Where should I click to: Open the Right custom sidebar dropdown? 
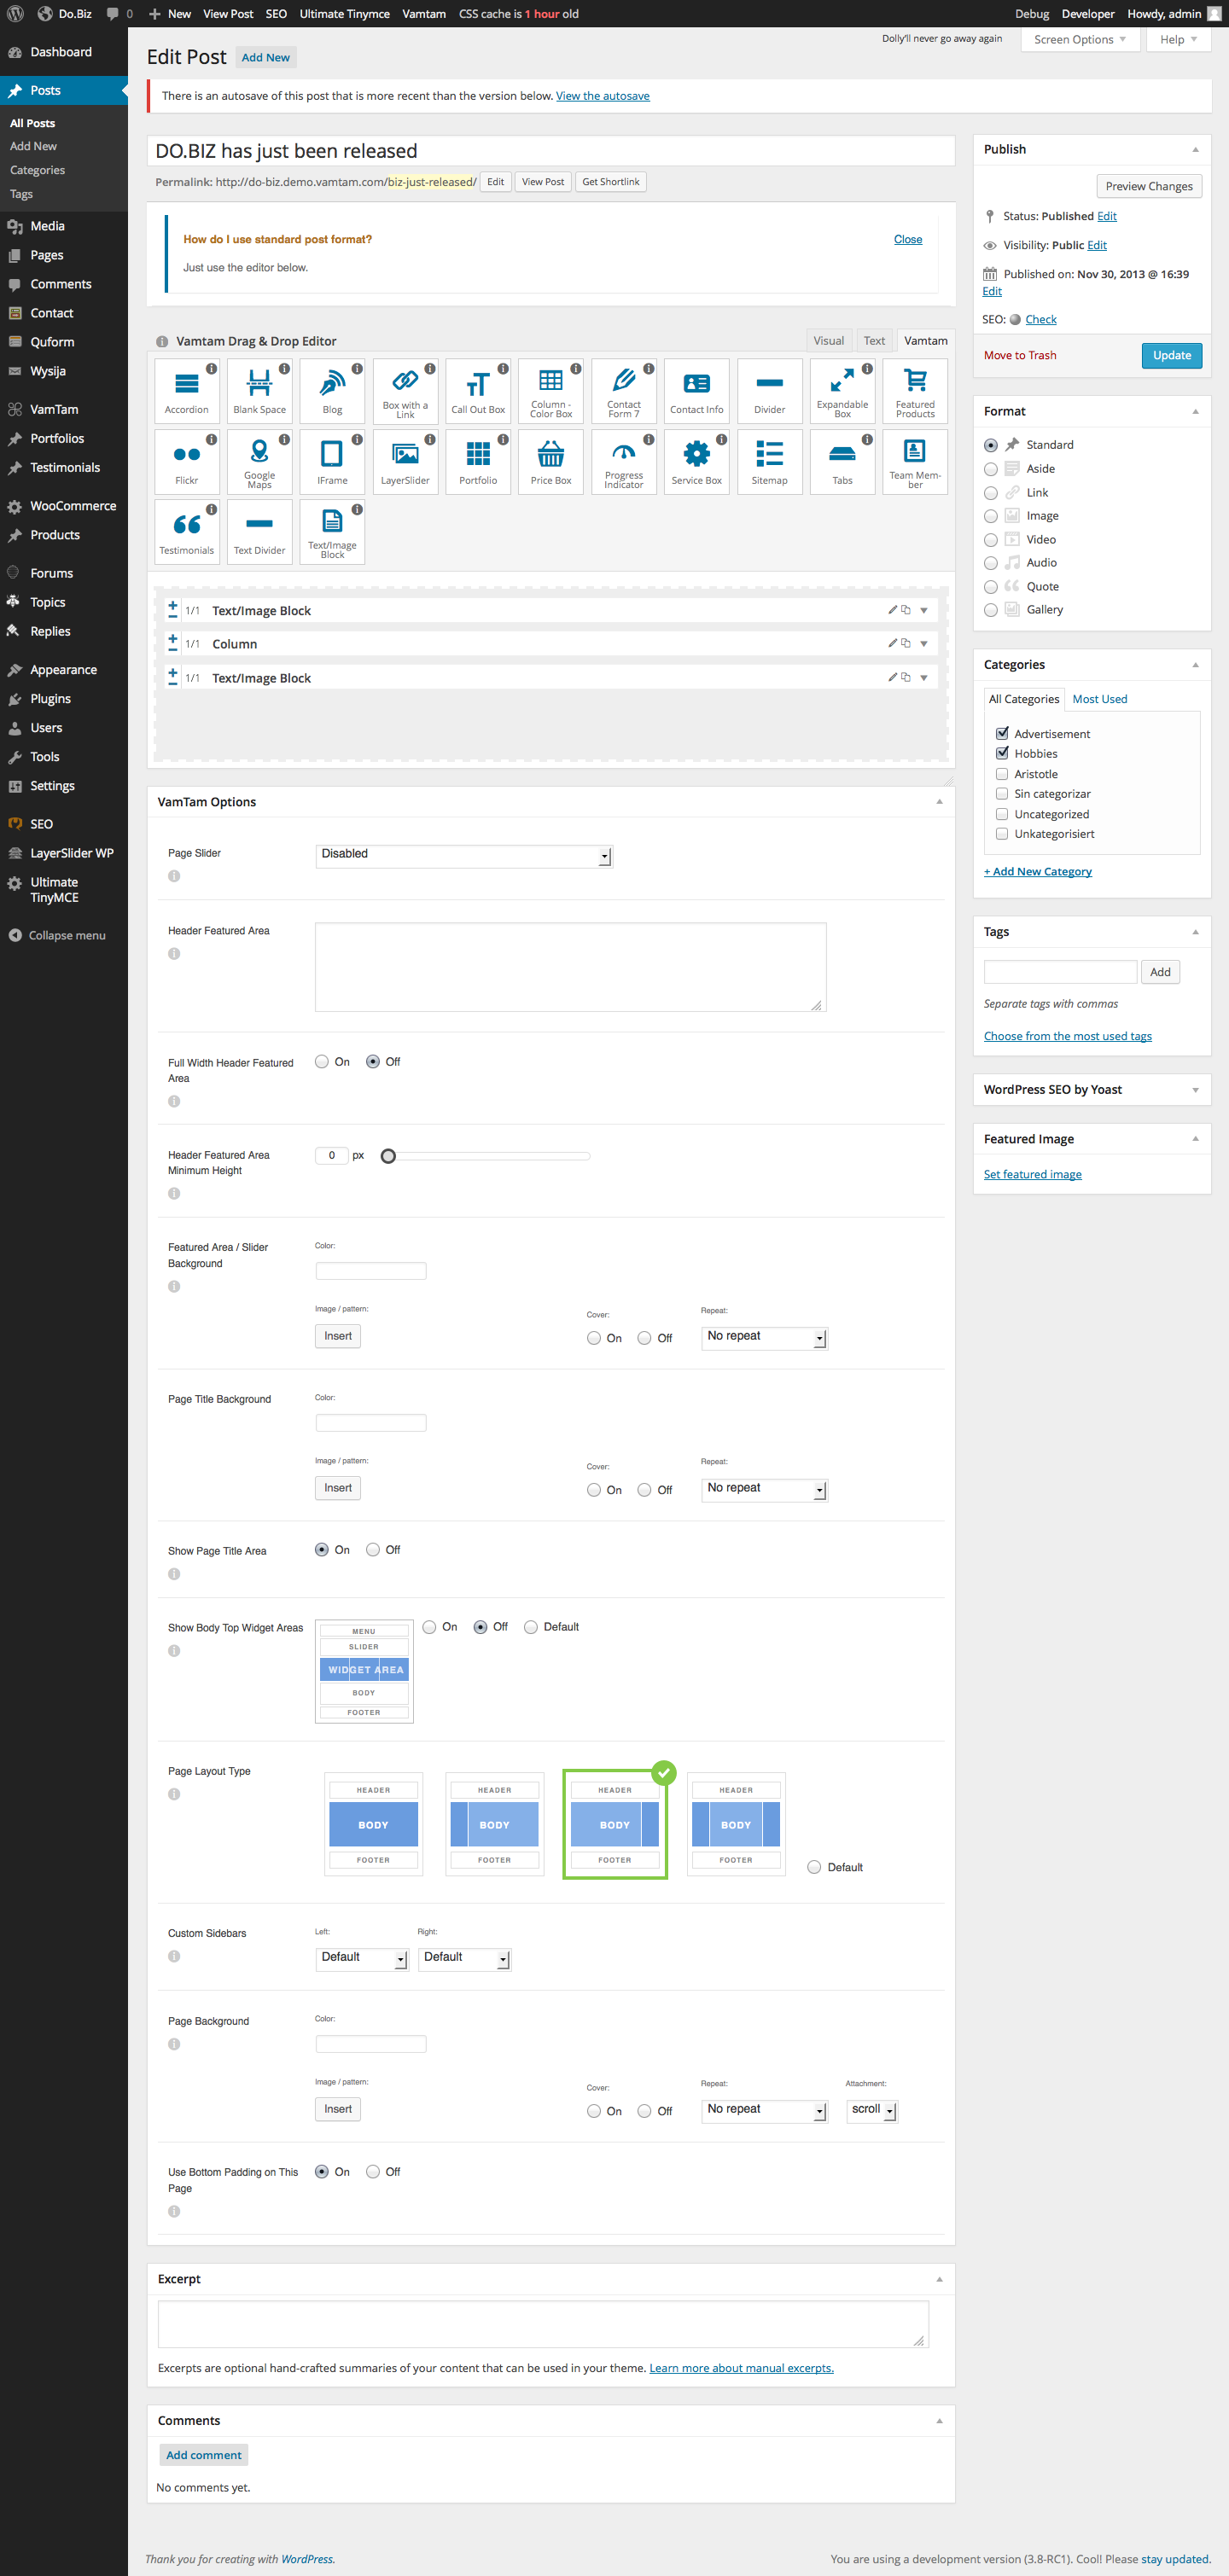pos(465,1958)
